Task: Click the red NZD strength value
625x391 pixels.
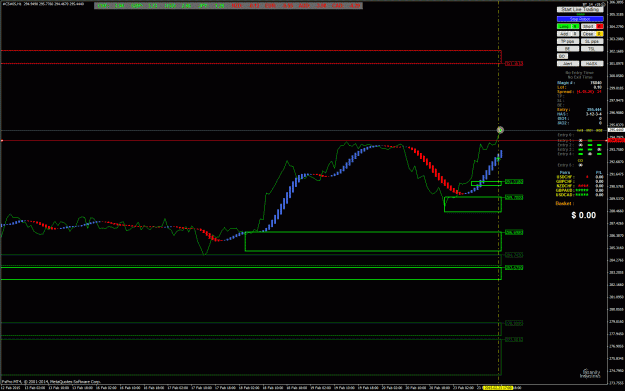Action: (x=254, y=6)
